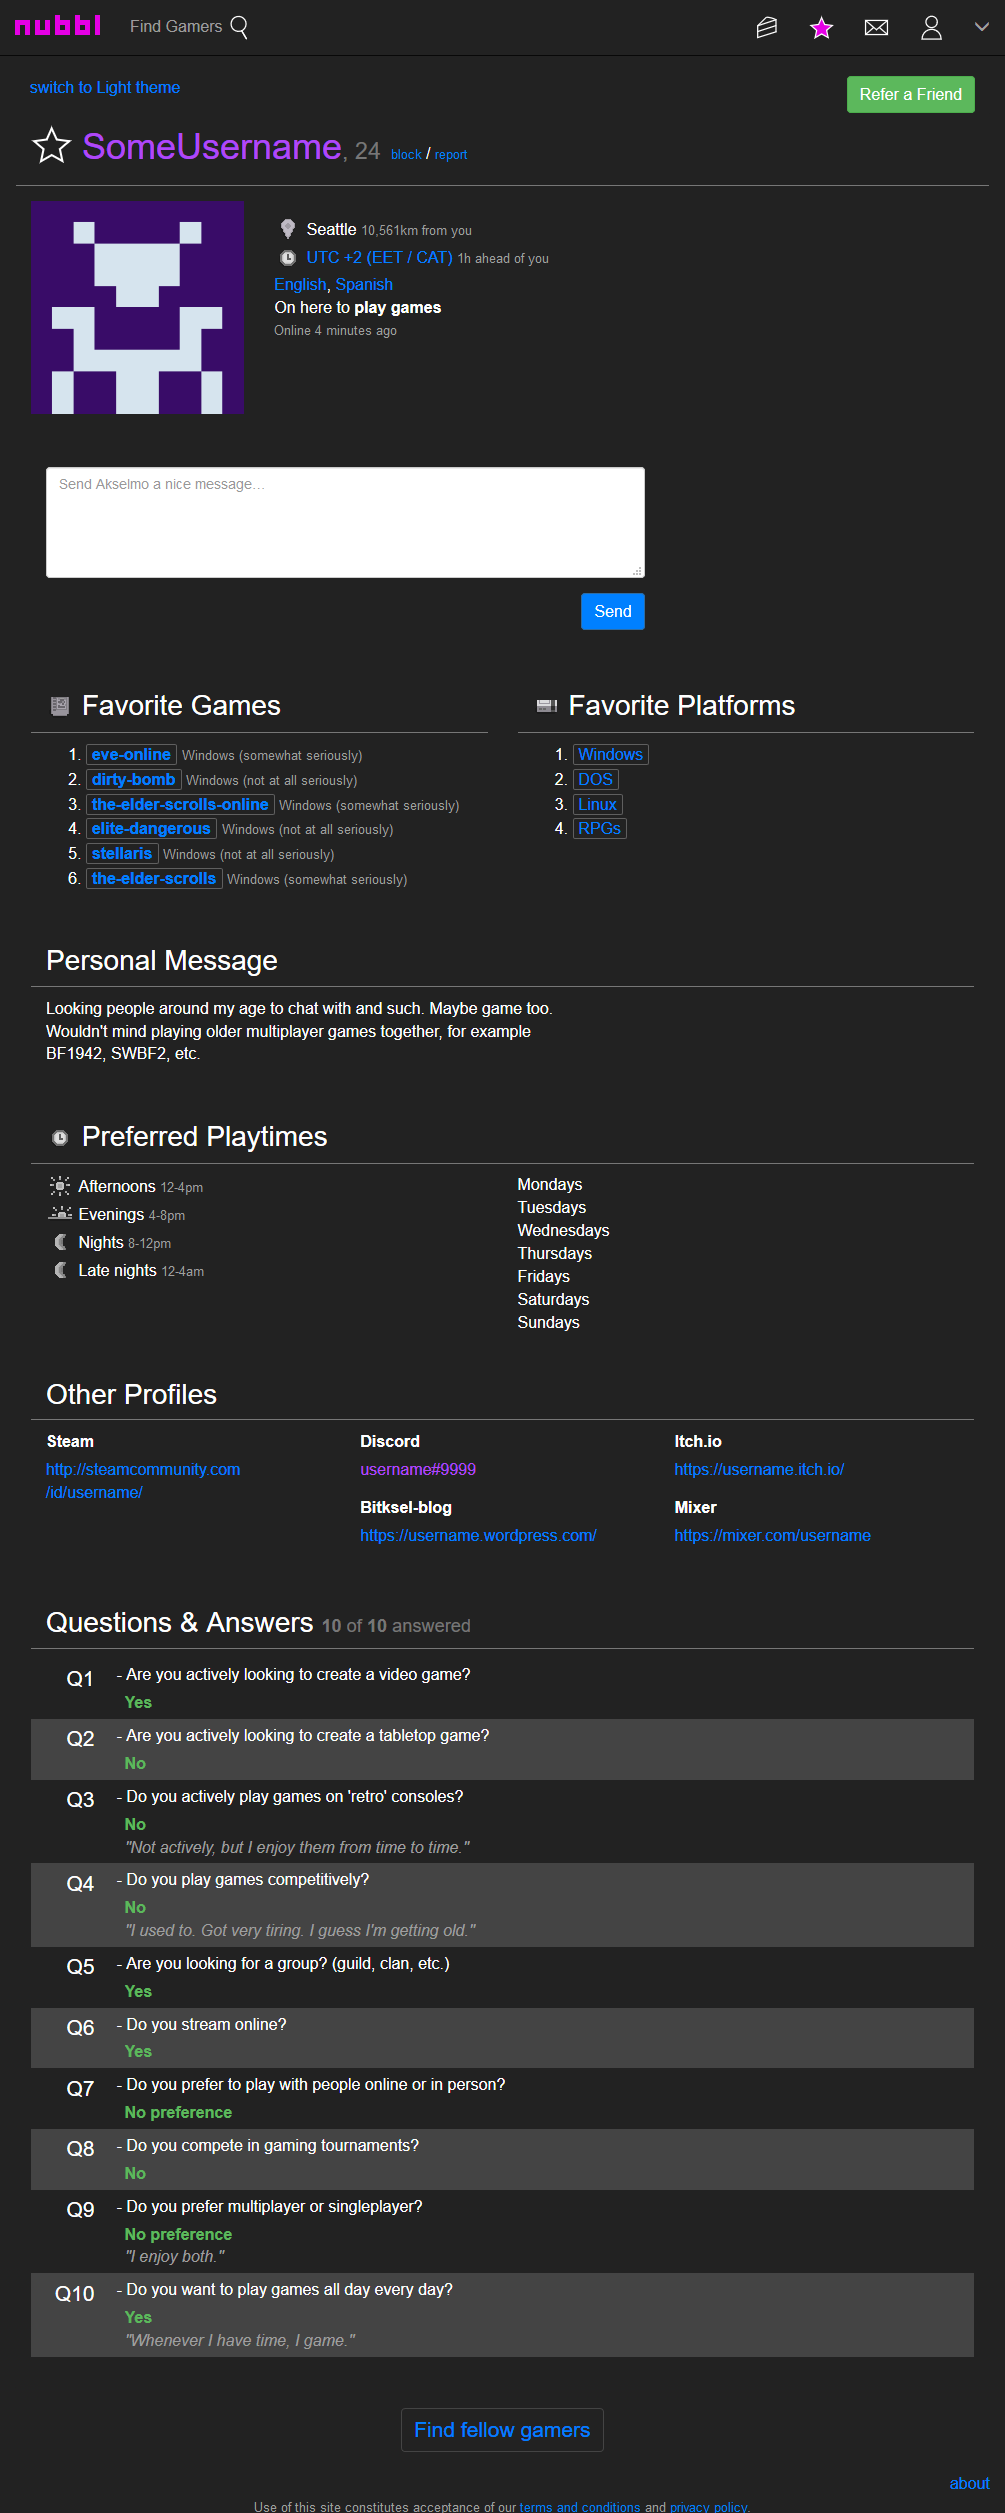The image size is (1005, 2513).
Task: Open user profile icon in header
Action: click(x=931, y=27)
